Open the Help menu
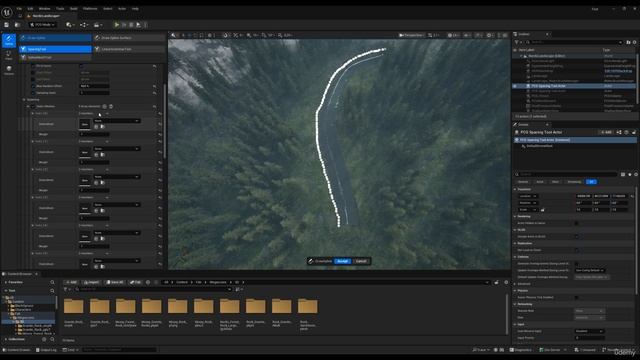This screenshot has width=640, height=360. click(135, 9)
